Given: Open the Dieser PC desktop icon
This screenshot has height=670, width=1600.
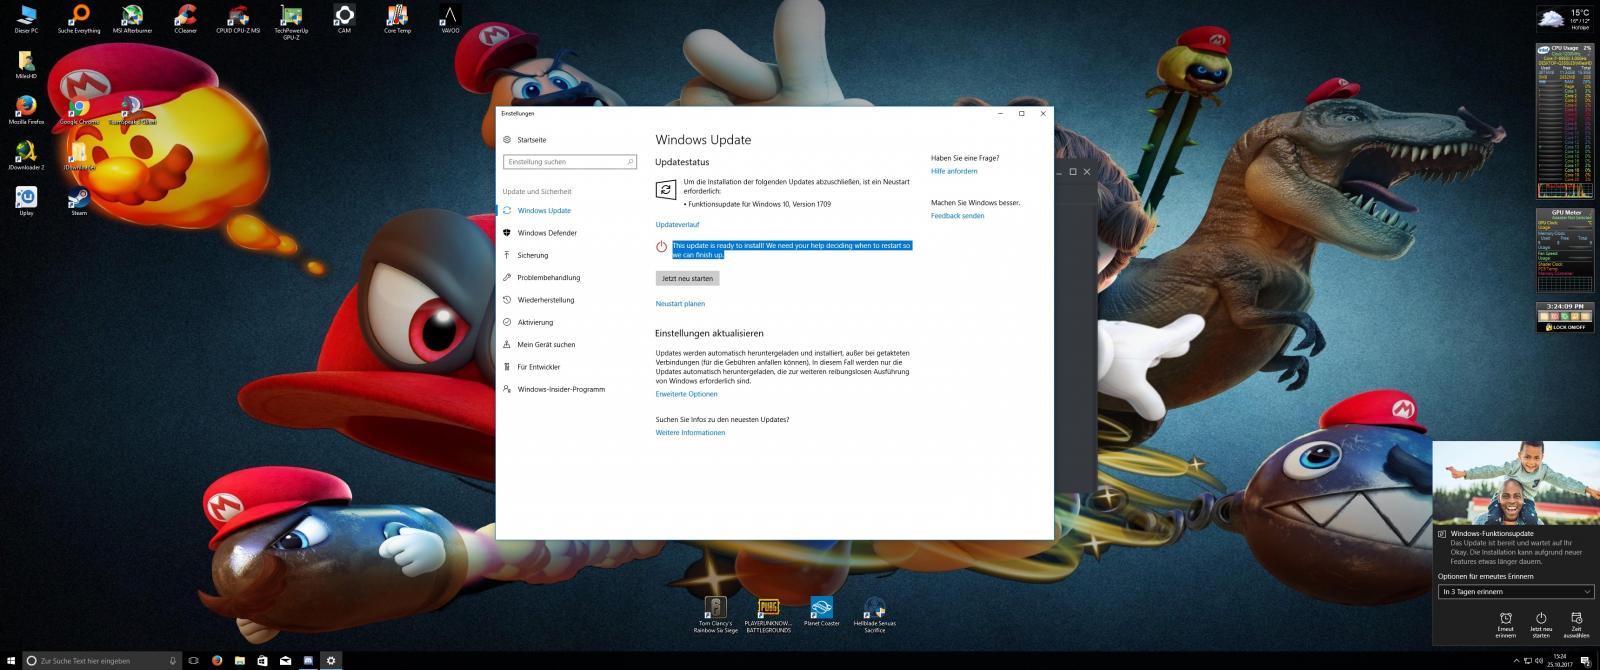Looking at the screenshot, I should 26,19.
